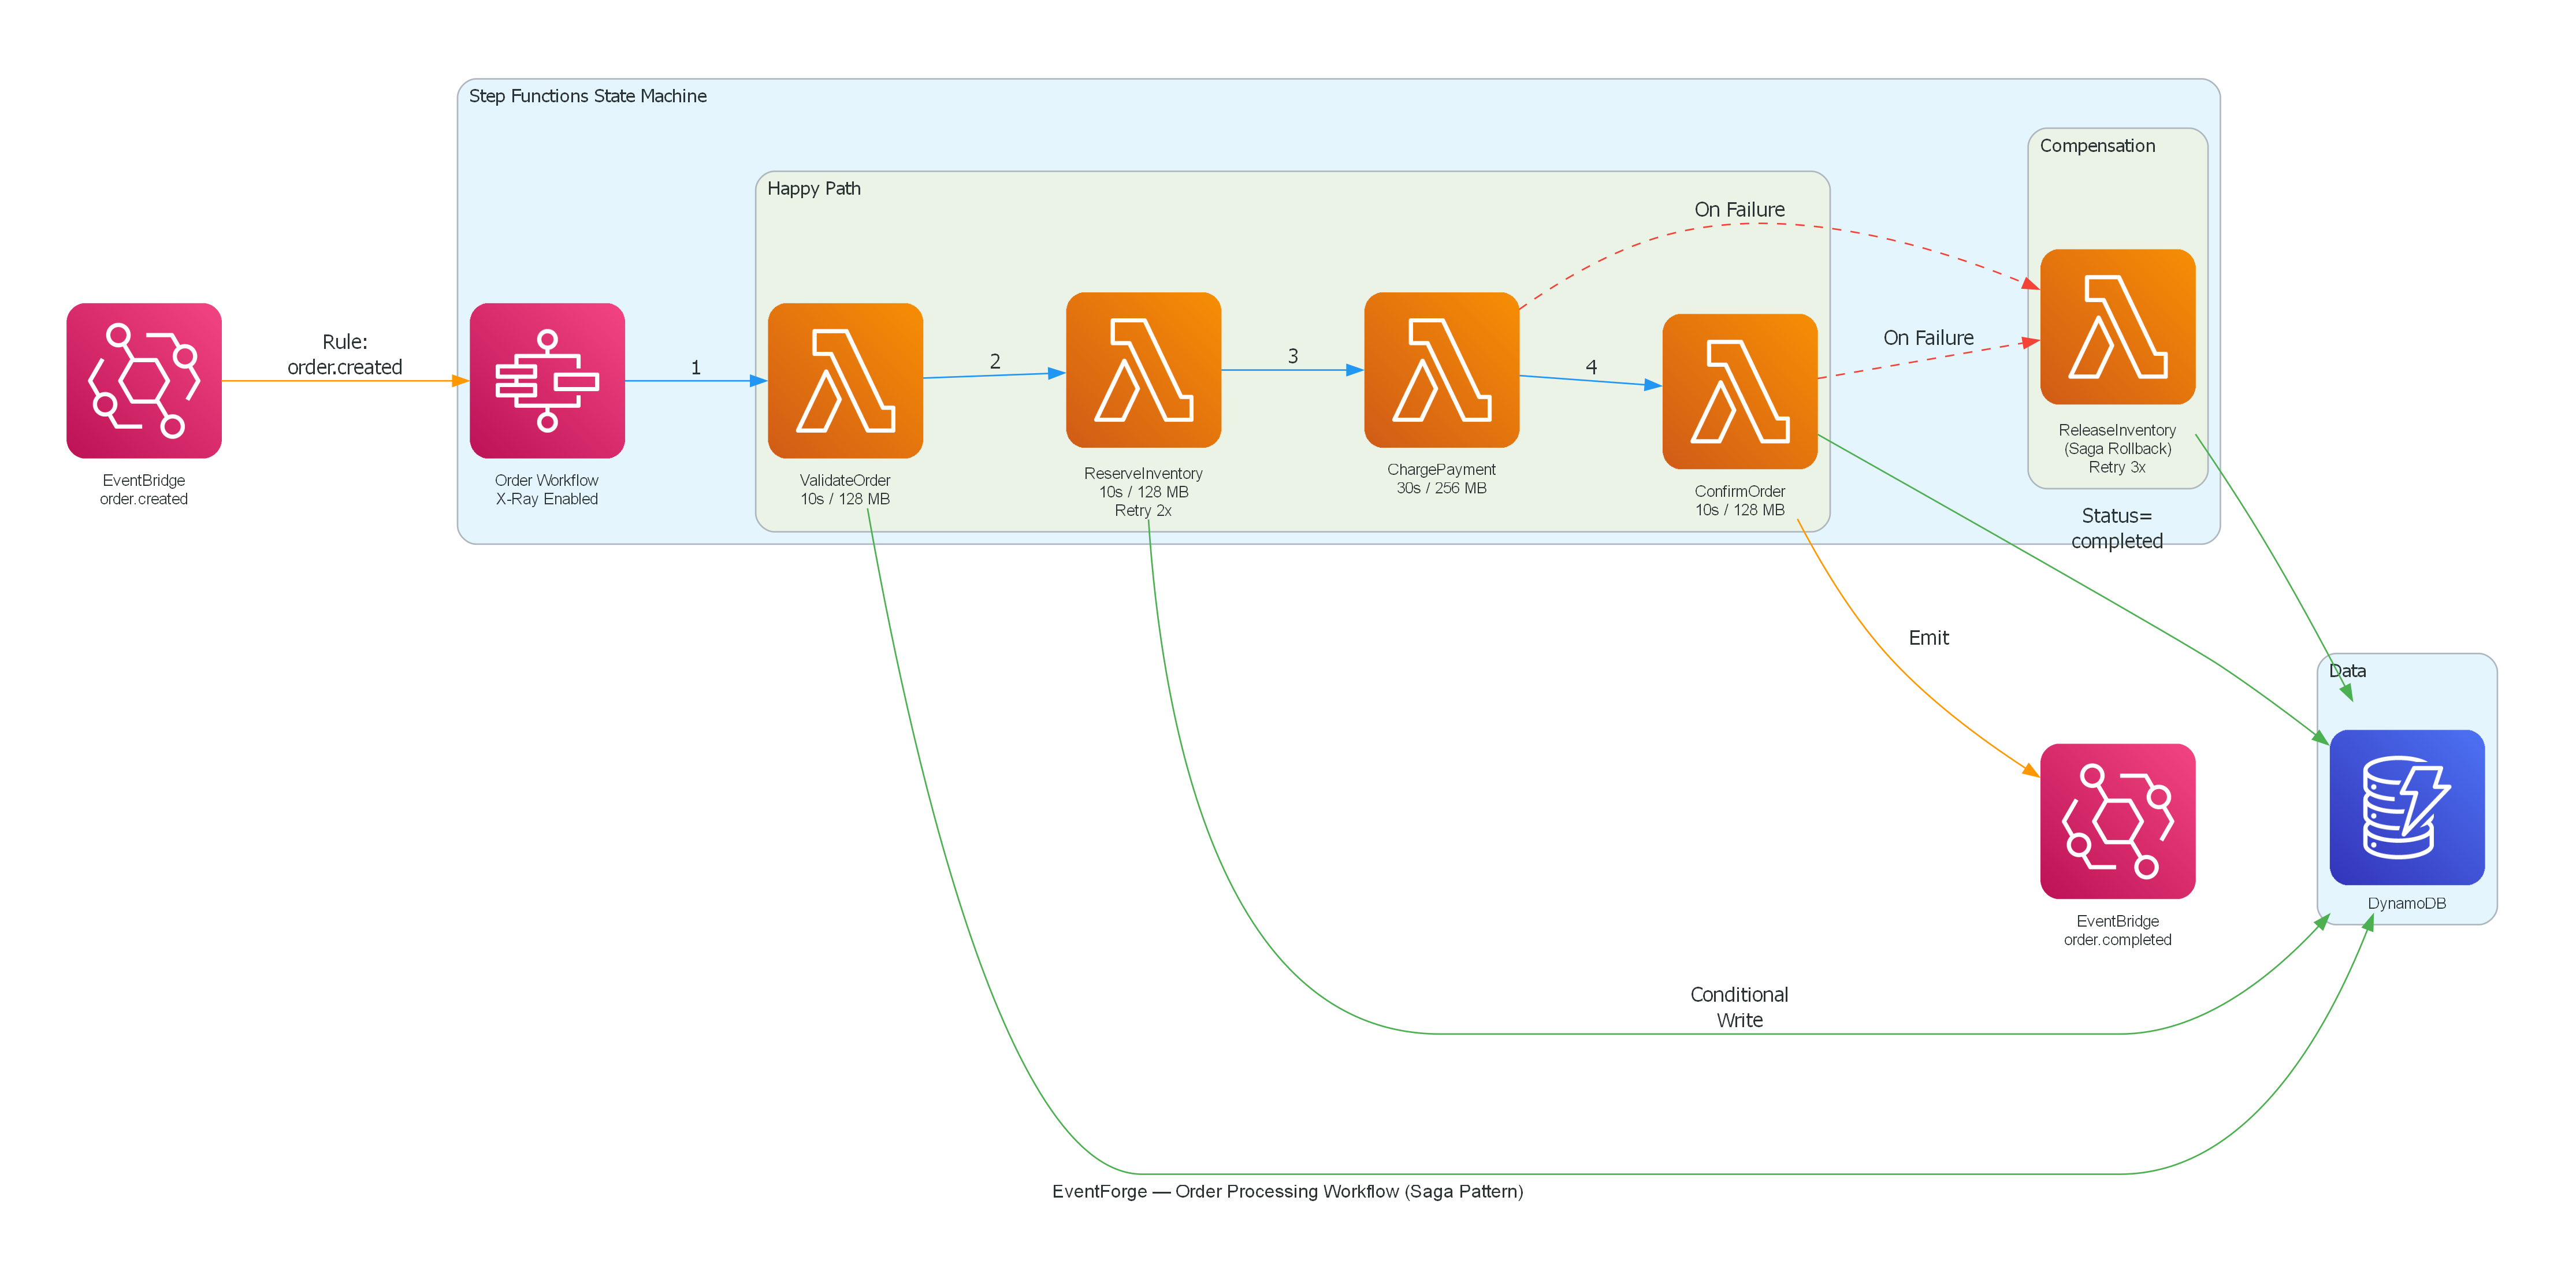Viewport: 2576px width, 1275px height.
Task: Select the 'Emit' edge label
Action: pyautogui.click(x=1928, y=638)
